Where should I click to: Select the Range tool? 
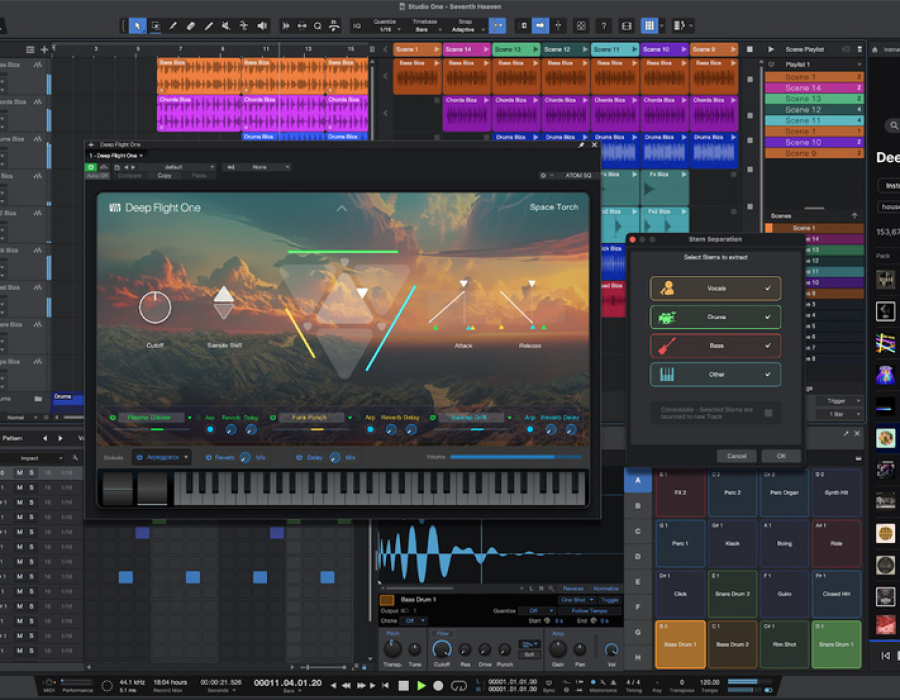[156, 25]
